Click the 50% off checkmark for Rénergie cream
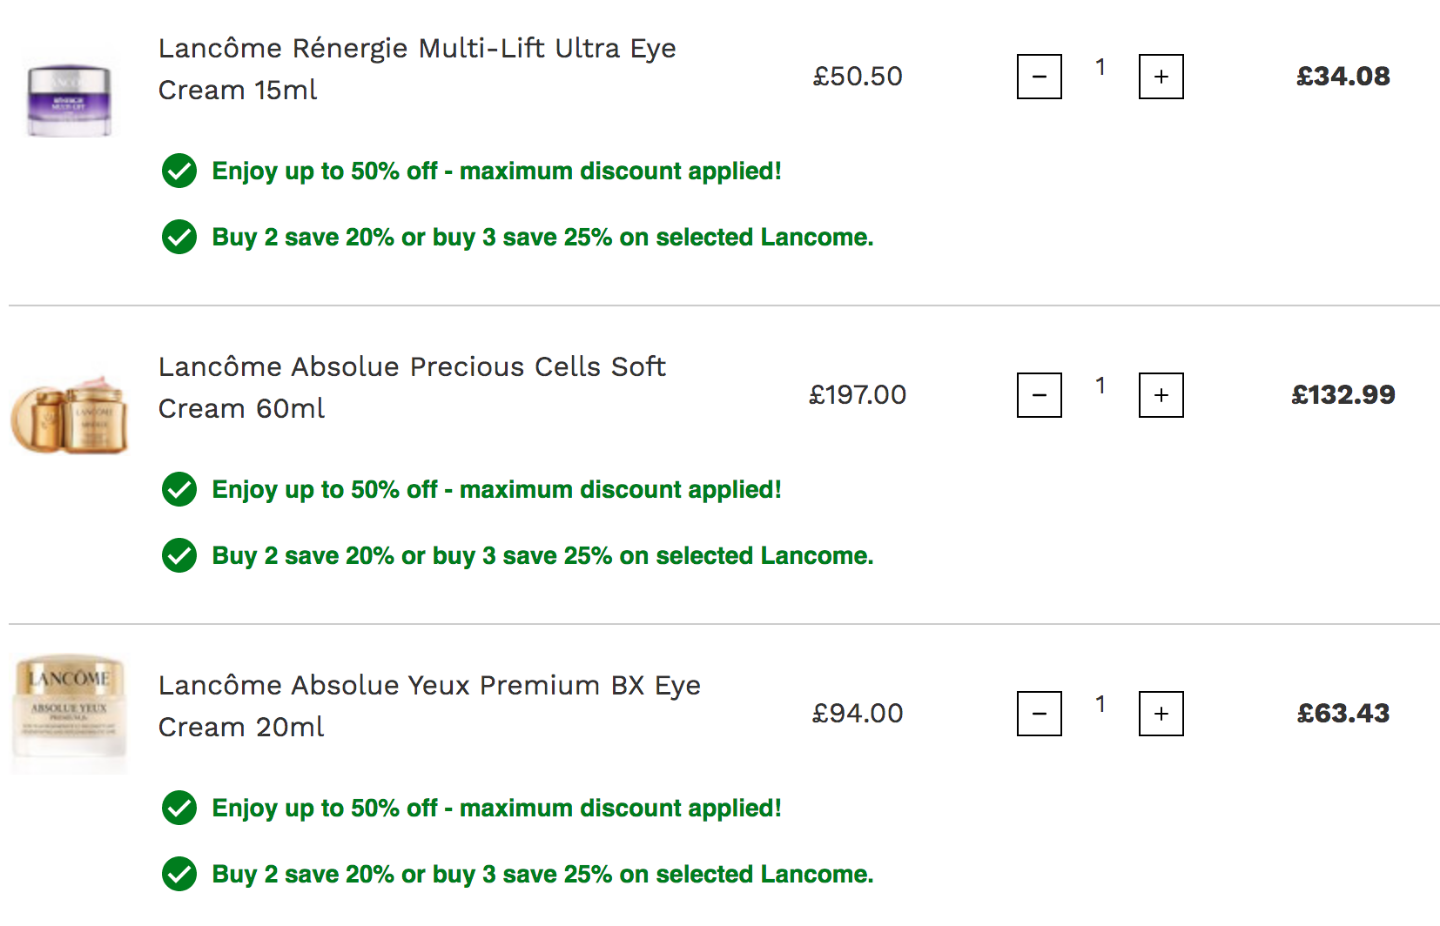The image size is (1440, 926). tap(179, 171)
